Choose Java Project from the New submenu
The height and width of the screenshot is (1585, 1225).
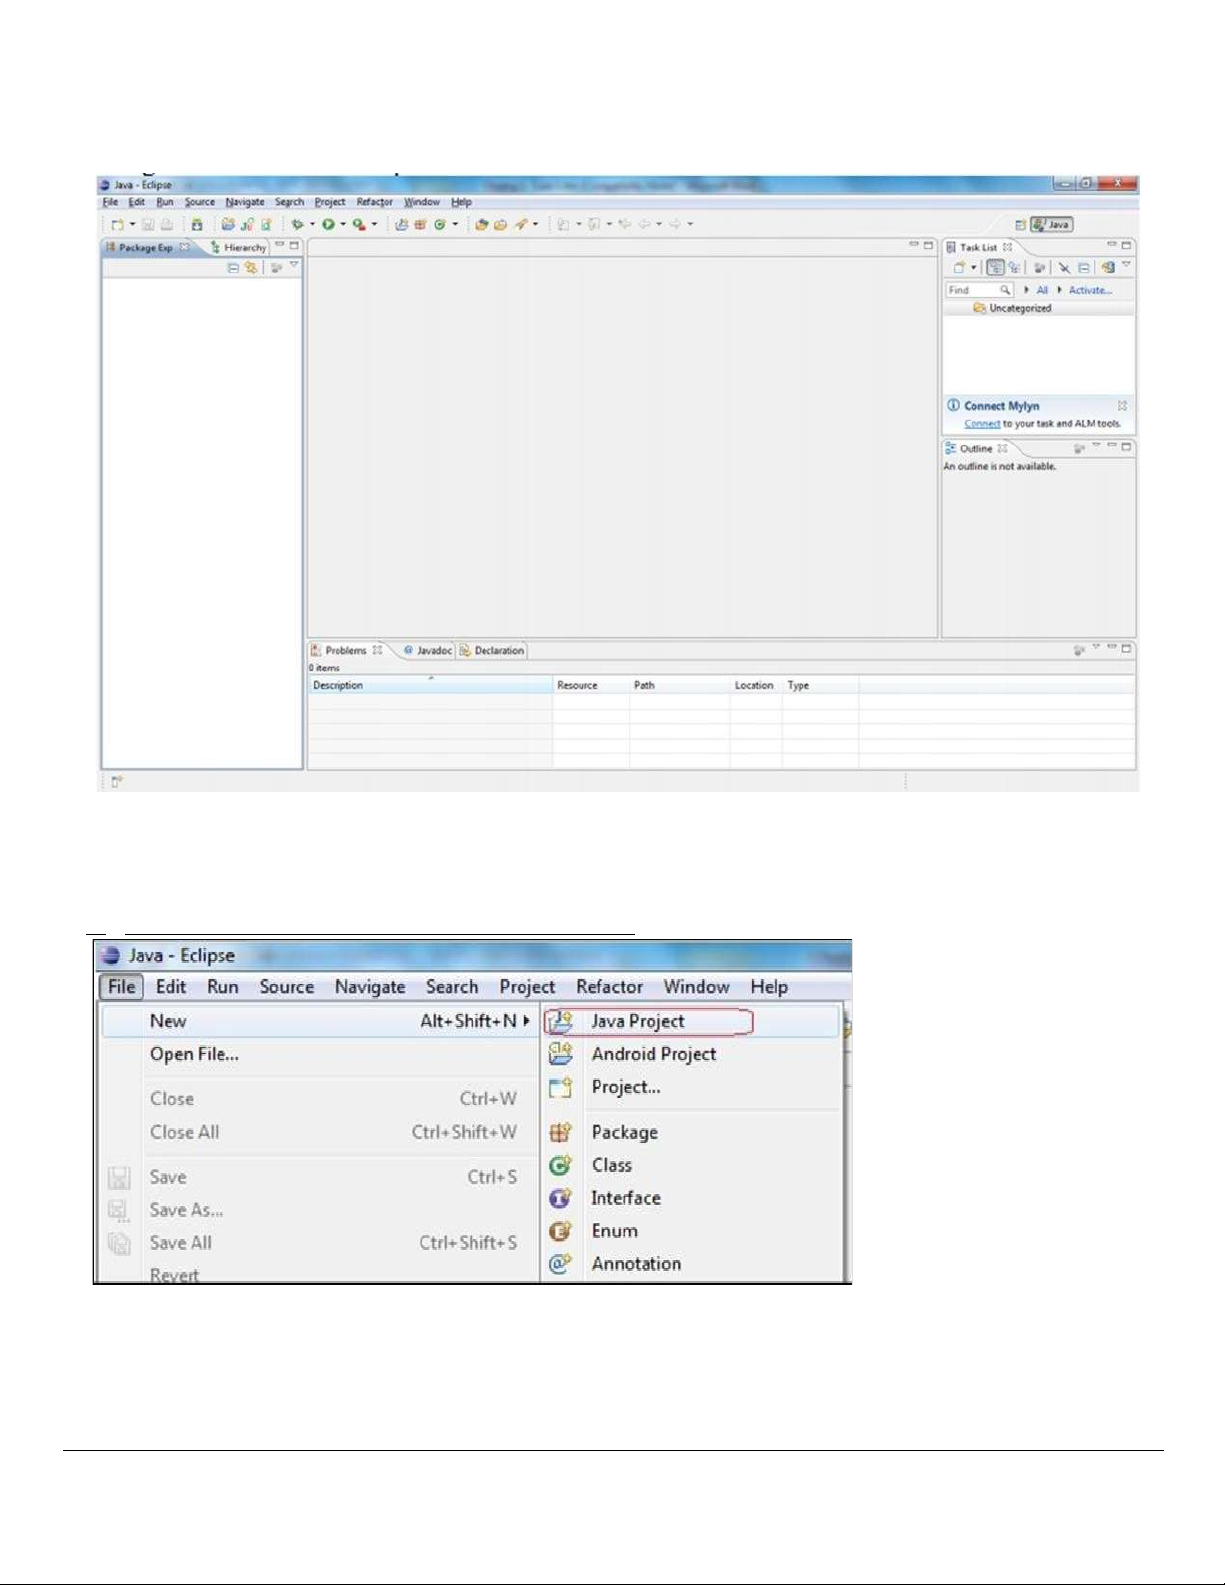(637, 1021)
